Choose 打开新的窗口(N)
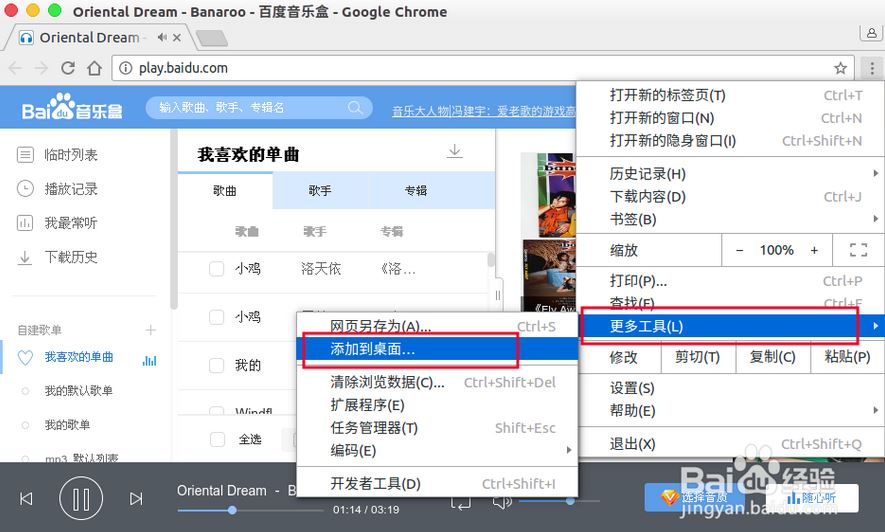 coord(729,118)
